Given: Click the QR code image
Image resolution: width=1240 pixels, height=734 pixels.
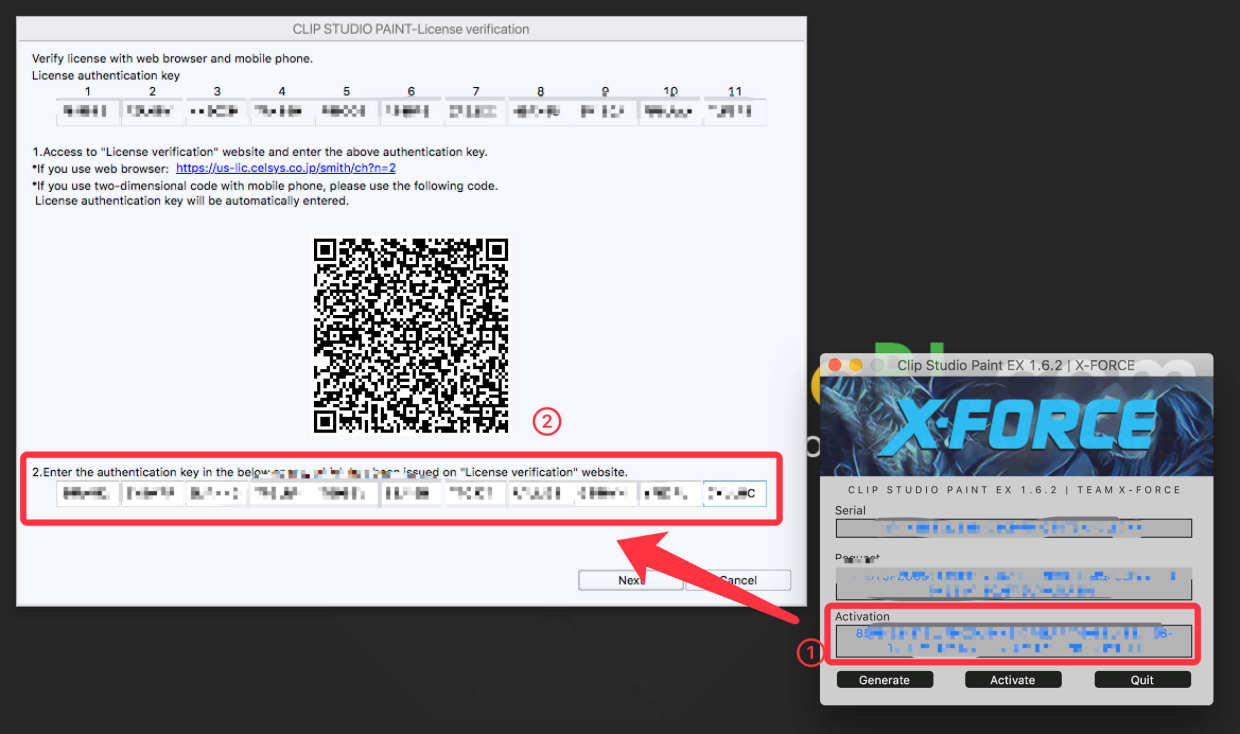Looking at the screenshot, I should [x=411, y=335].
